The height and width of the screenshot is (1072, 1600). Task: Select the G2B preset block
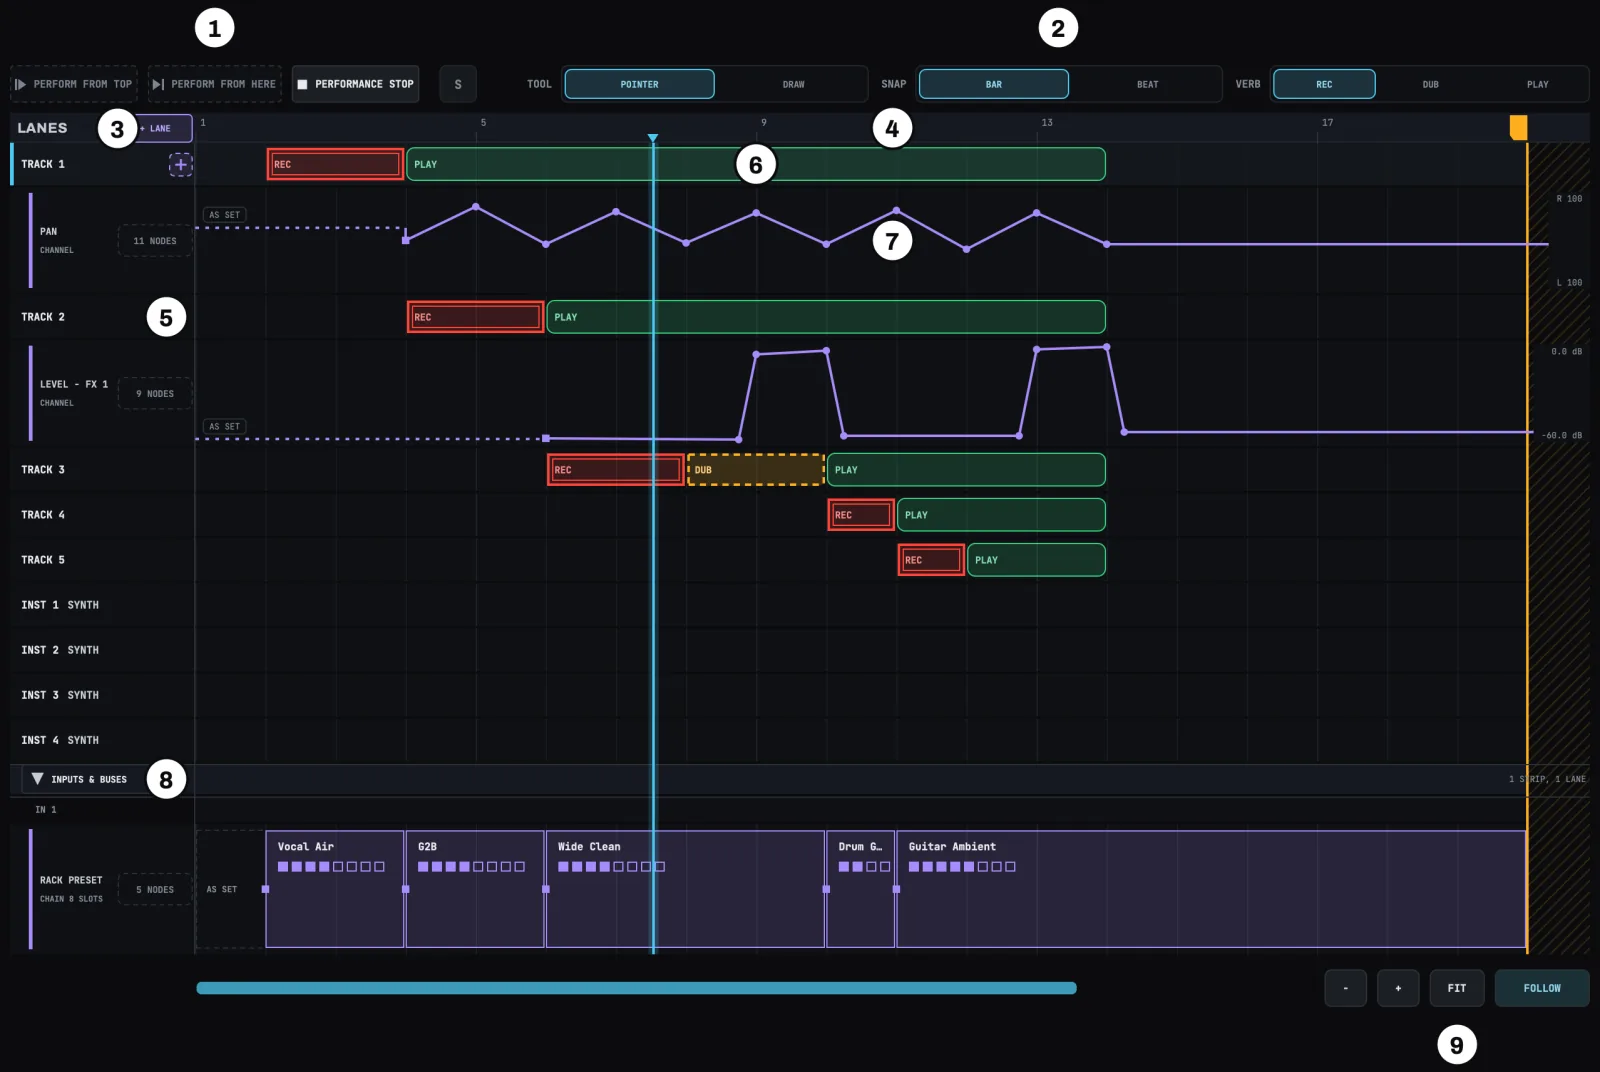click(x=475, y=889)
